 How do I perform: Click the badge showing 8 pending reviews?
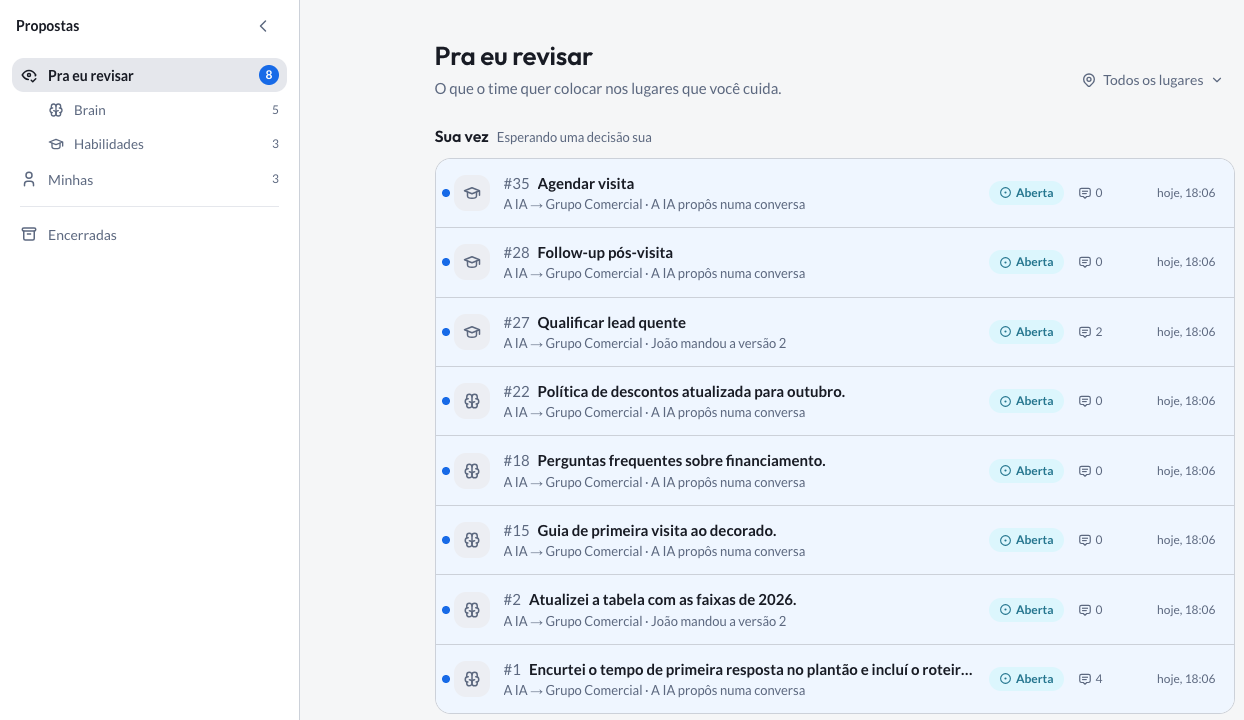click(268, 75)
